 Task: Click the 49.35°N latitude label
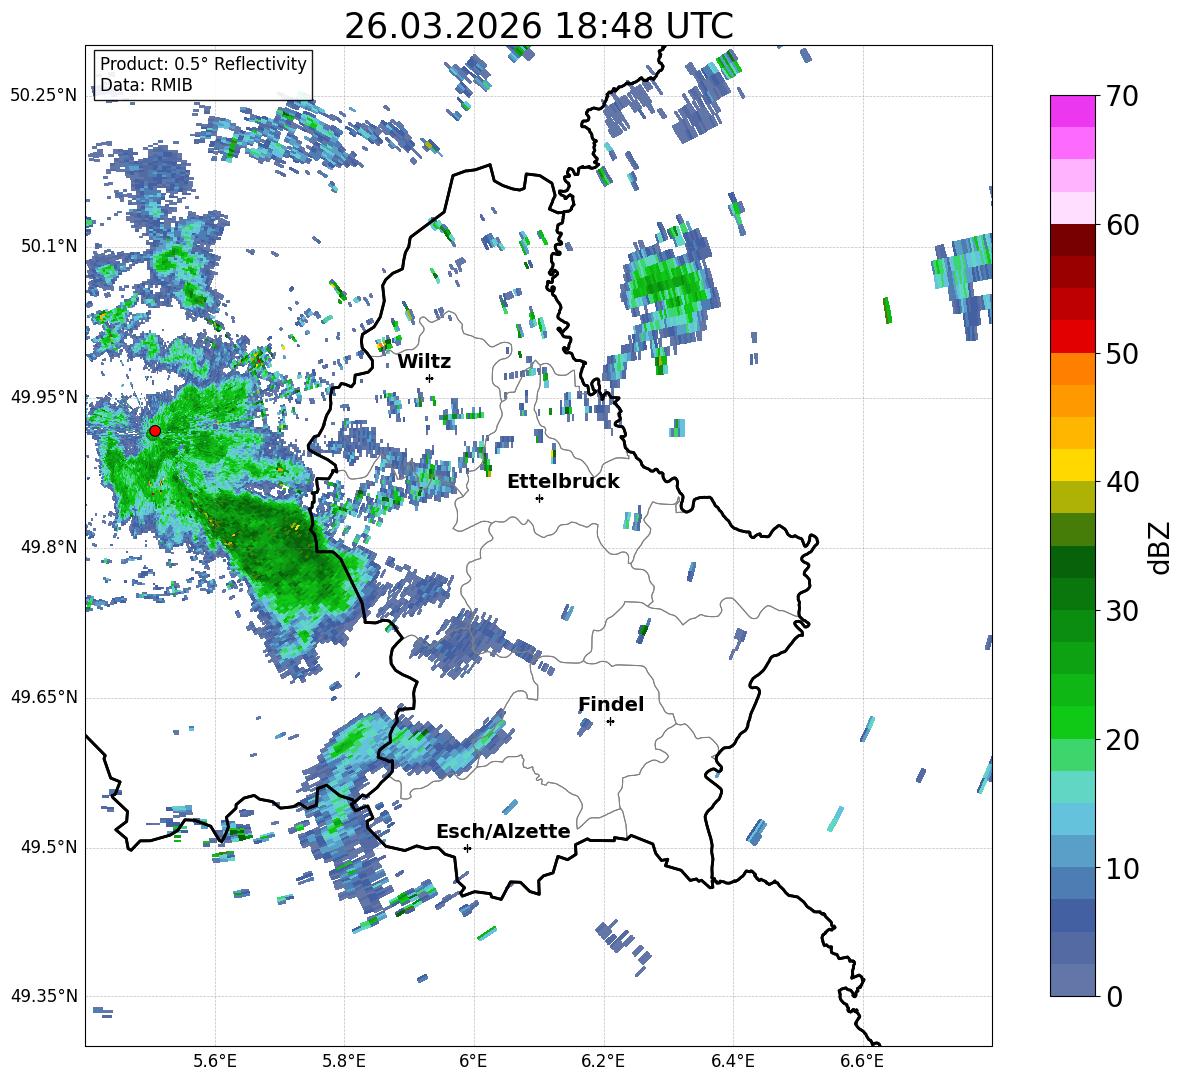(44, 996)
